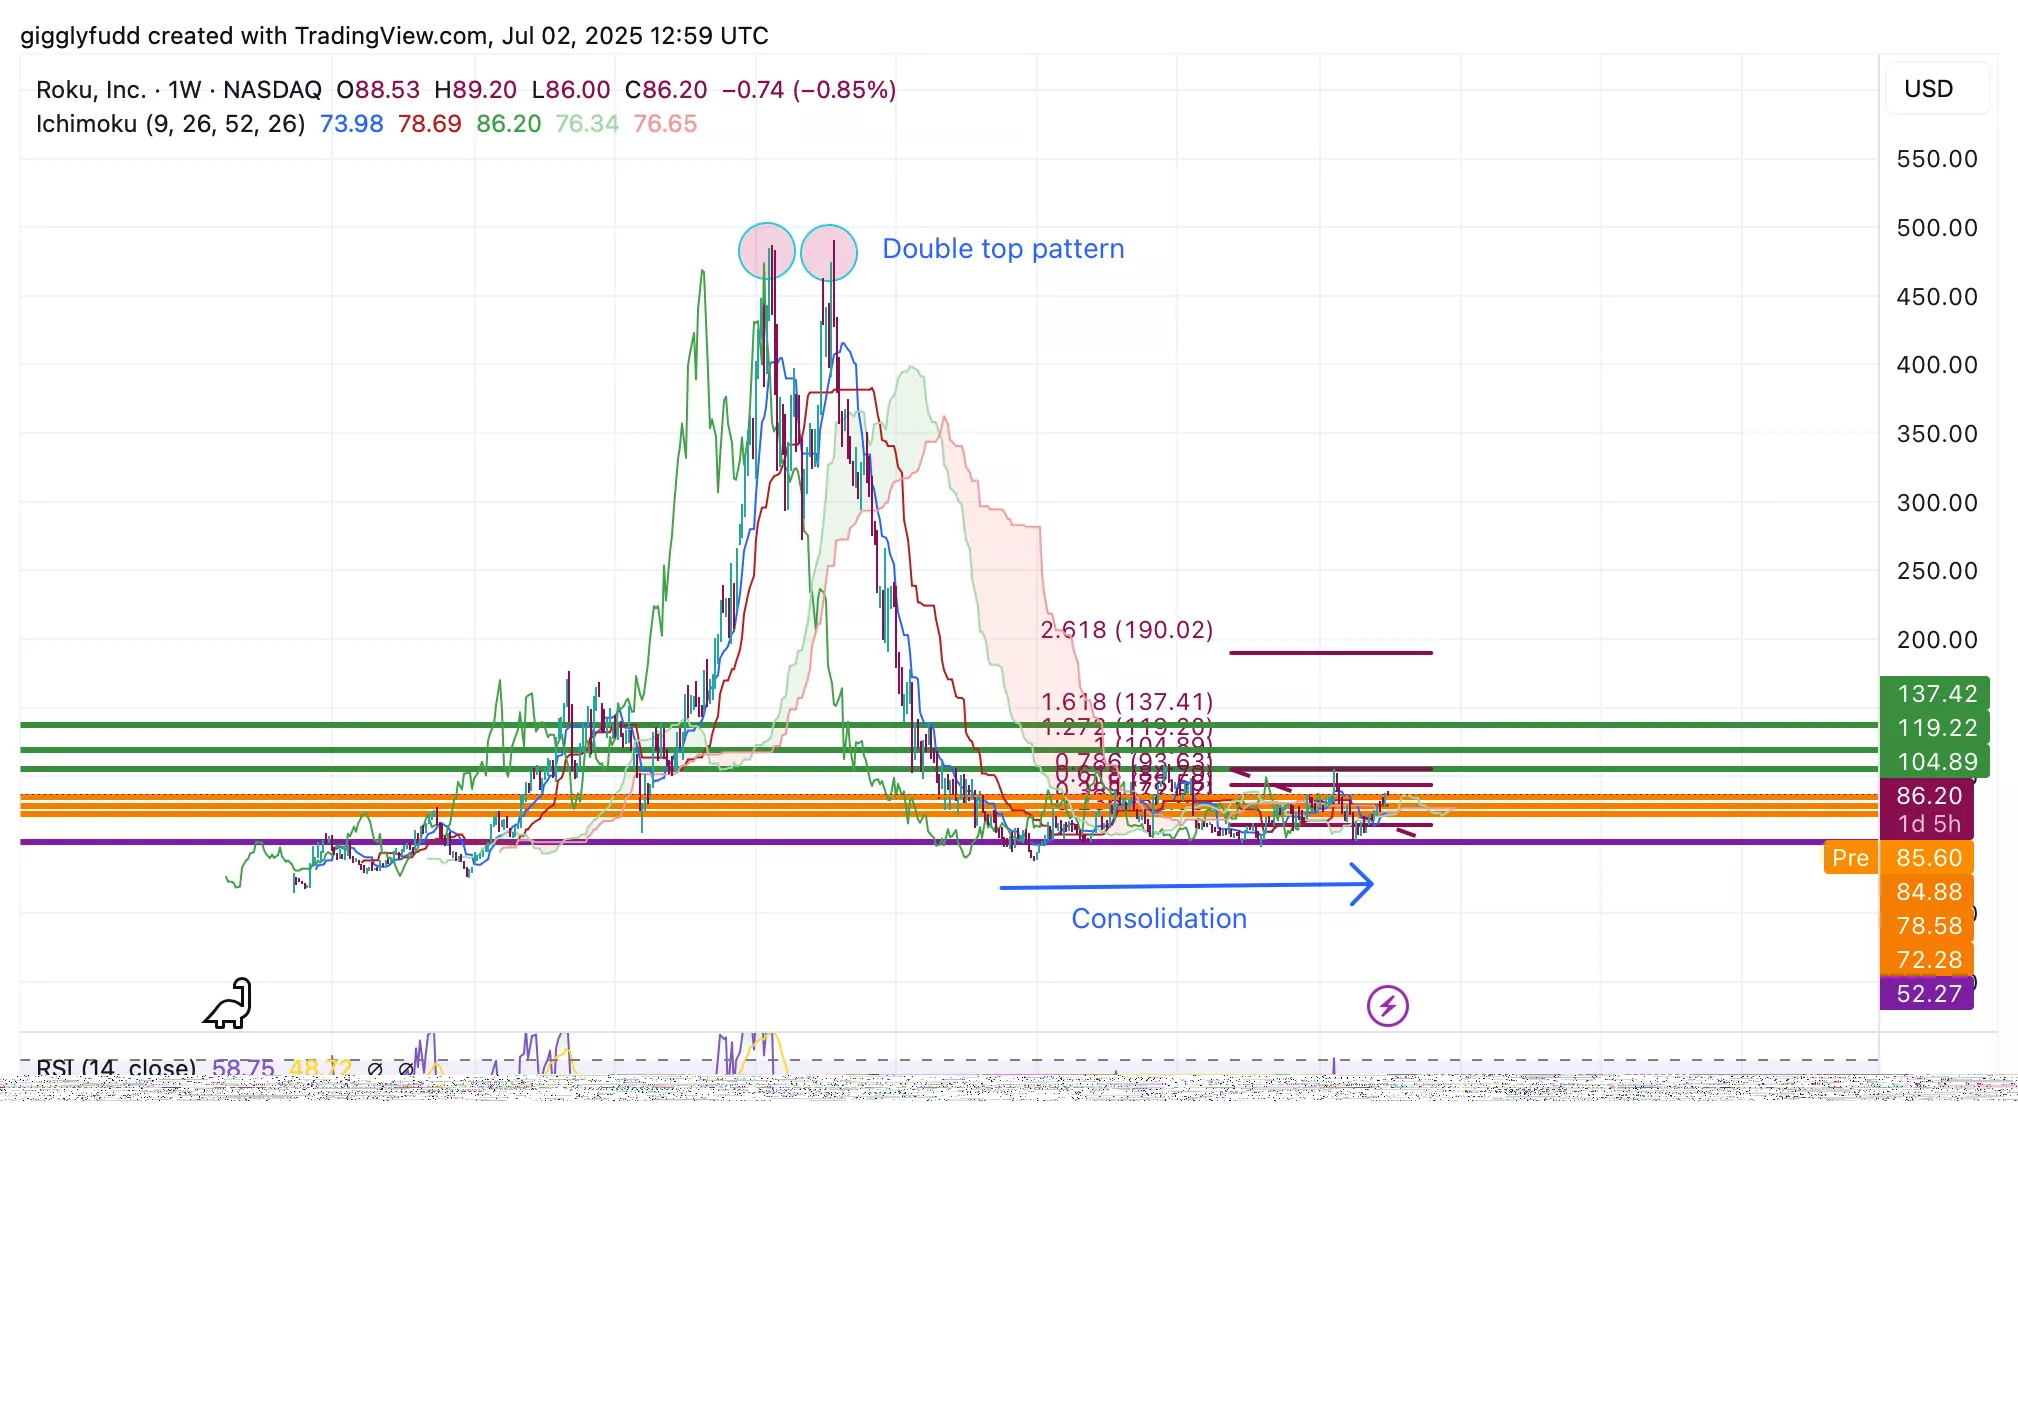
Task: Click the 137.42 green price label
Action: [x=1935, y=694]
